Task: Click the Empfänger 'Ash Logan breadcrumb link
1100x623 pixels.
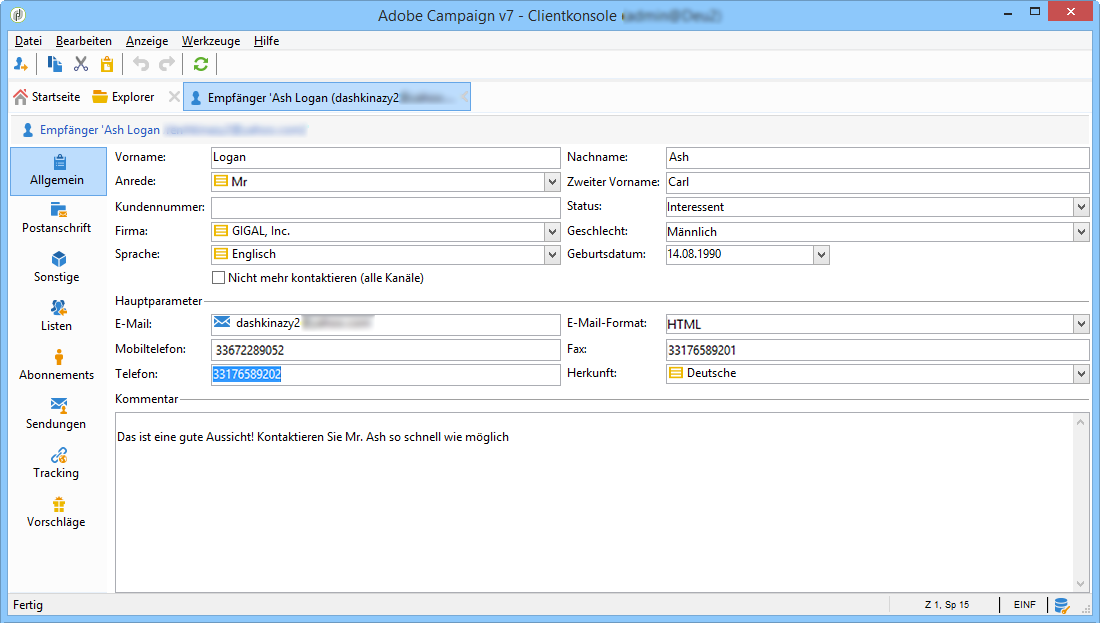Action: [100, 130]
